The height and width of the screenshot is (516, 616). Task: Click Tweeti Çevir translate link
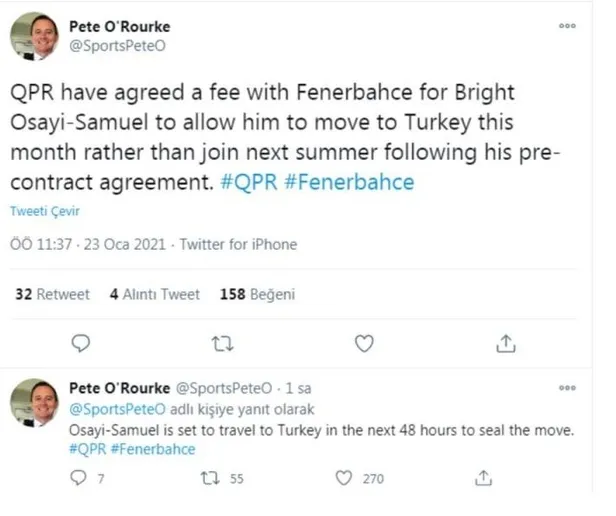point(45,212)
